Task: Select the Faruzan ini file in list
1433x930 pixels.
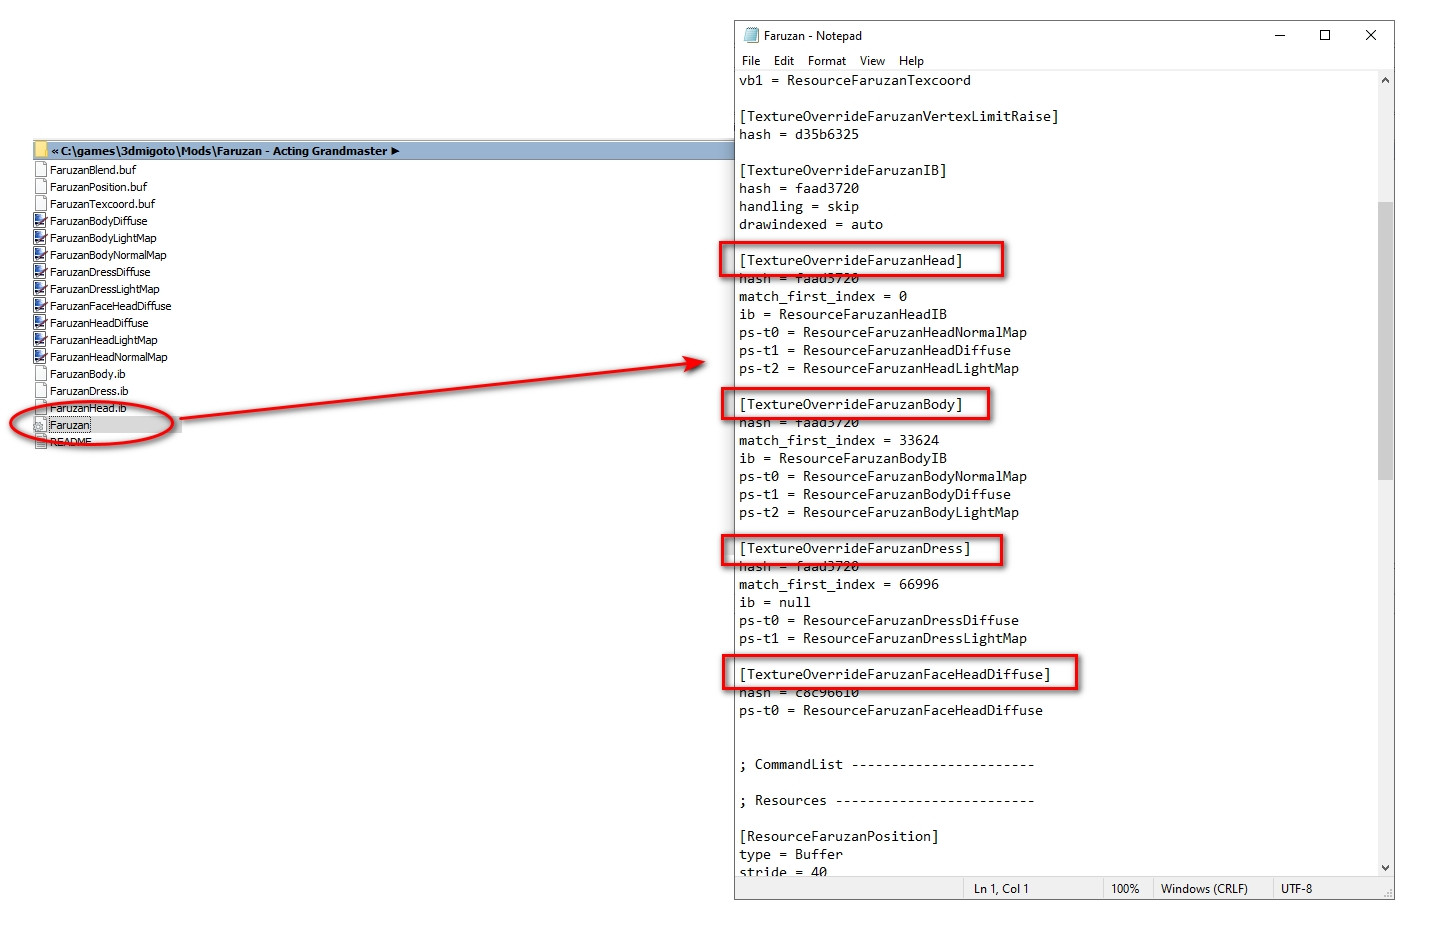Action: [x=70, y=425]
